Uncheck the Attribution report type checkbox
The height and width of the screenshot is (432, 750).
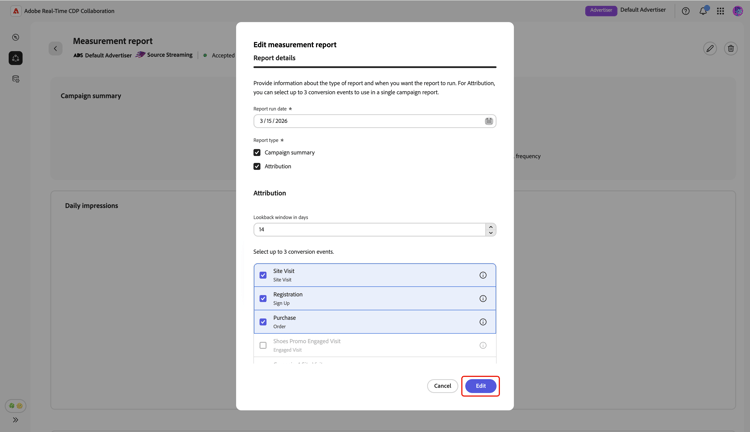[x=257, y=167]
